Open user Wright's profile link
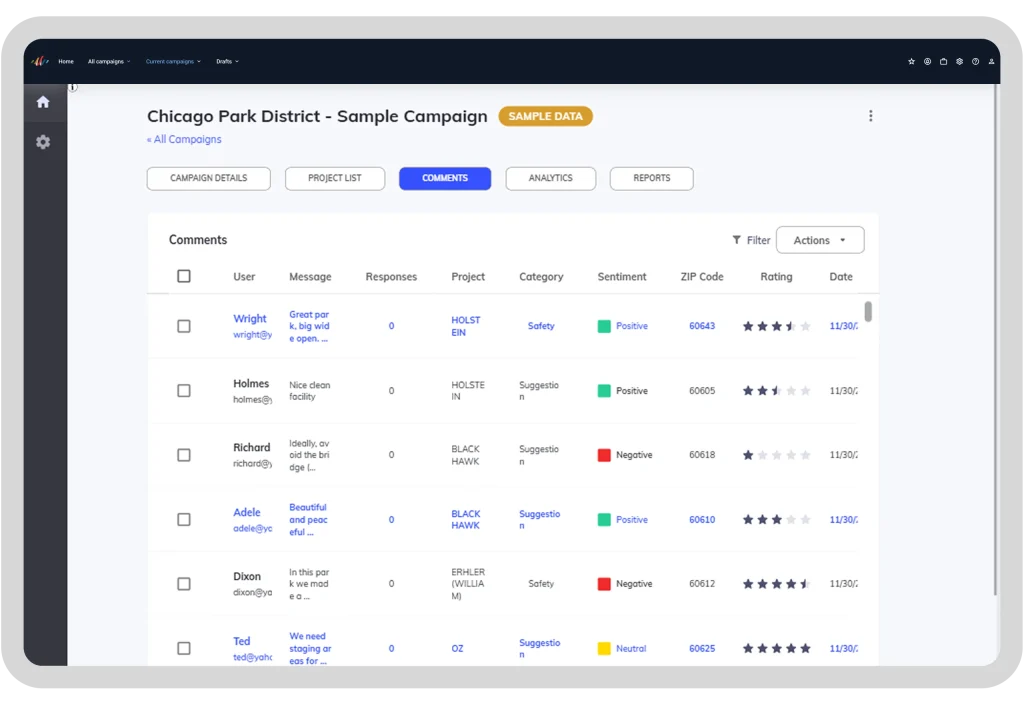The image size is (1024, 705). coord(249,319)
